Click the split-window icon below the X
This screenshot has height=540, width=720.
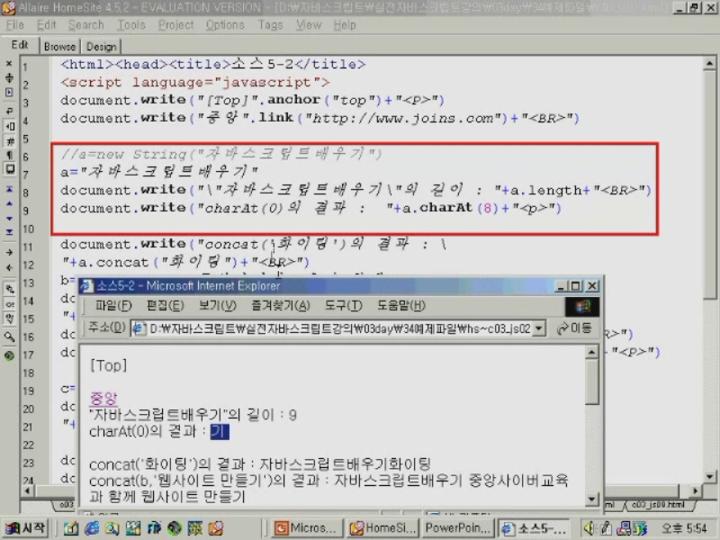pyautogui.click(x=9, y=78)
